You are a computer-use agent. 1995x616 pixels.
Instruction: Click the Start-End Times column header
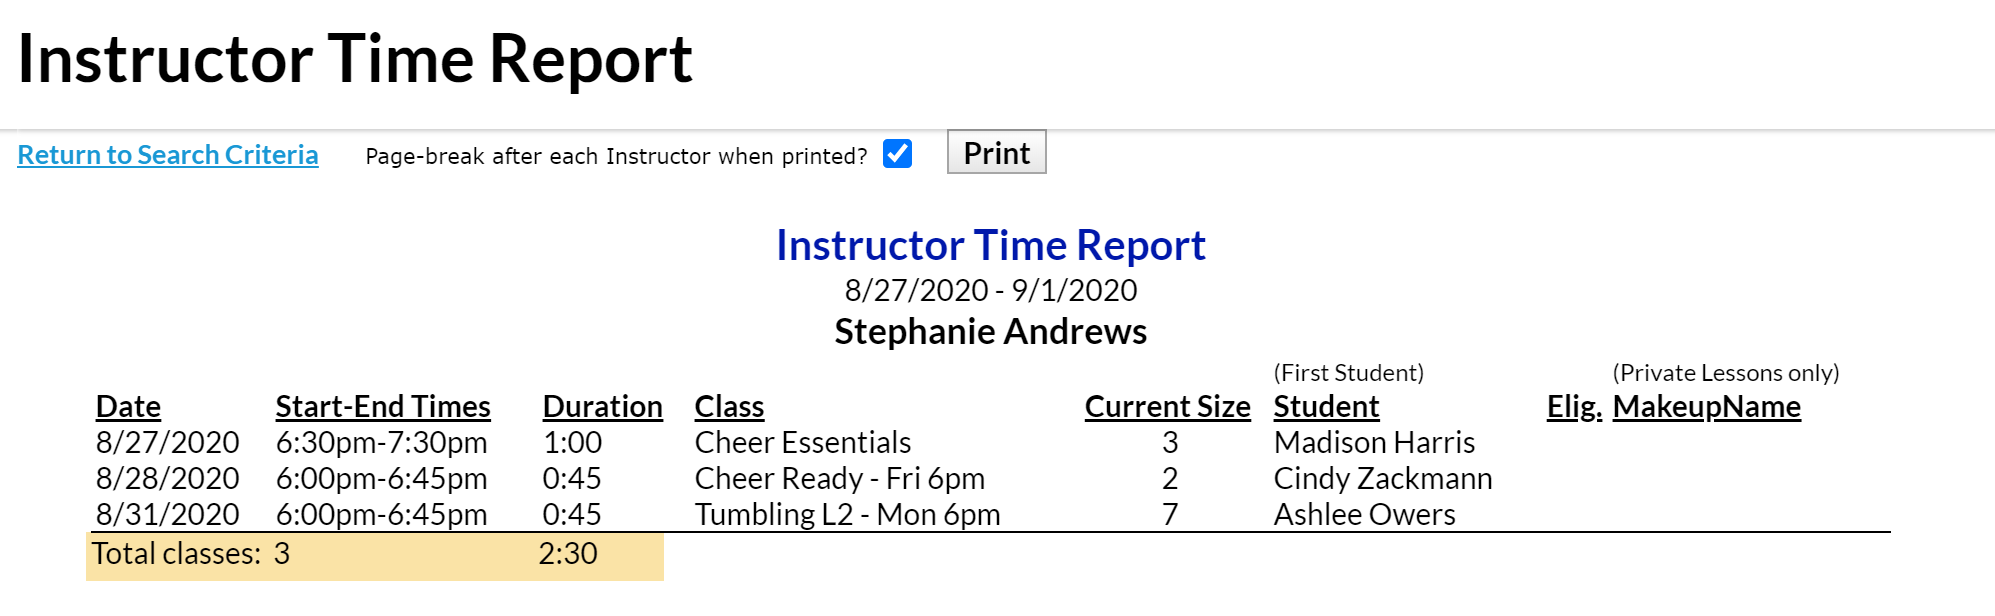pos(383,407)
